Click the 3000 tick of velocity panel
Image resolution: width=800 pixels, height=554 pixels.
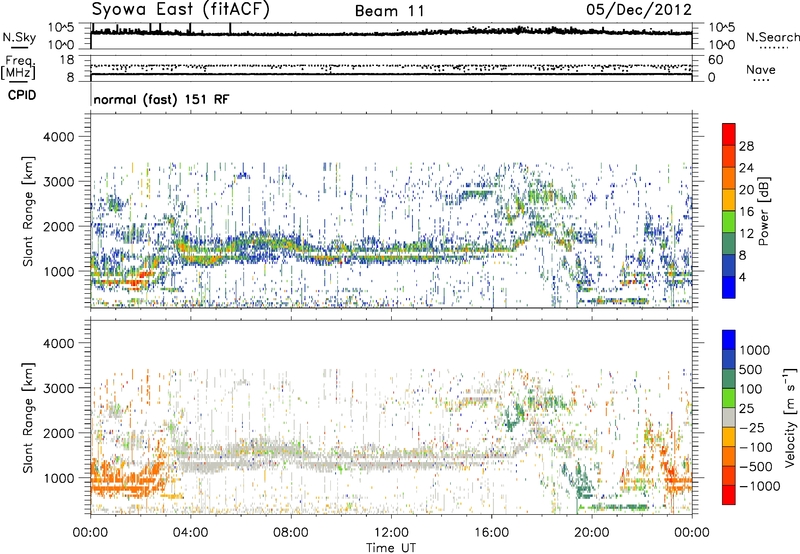[59, 388]
